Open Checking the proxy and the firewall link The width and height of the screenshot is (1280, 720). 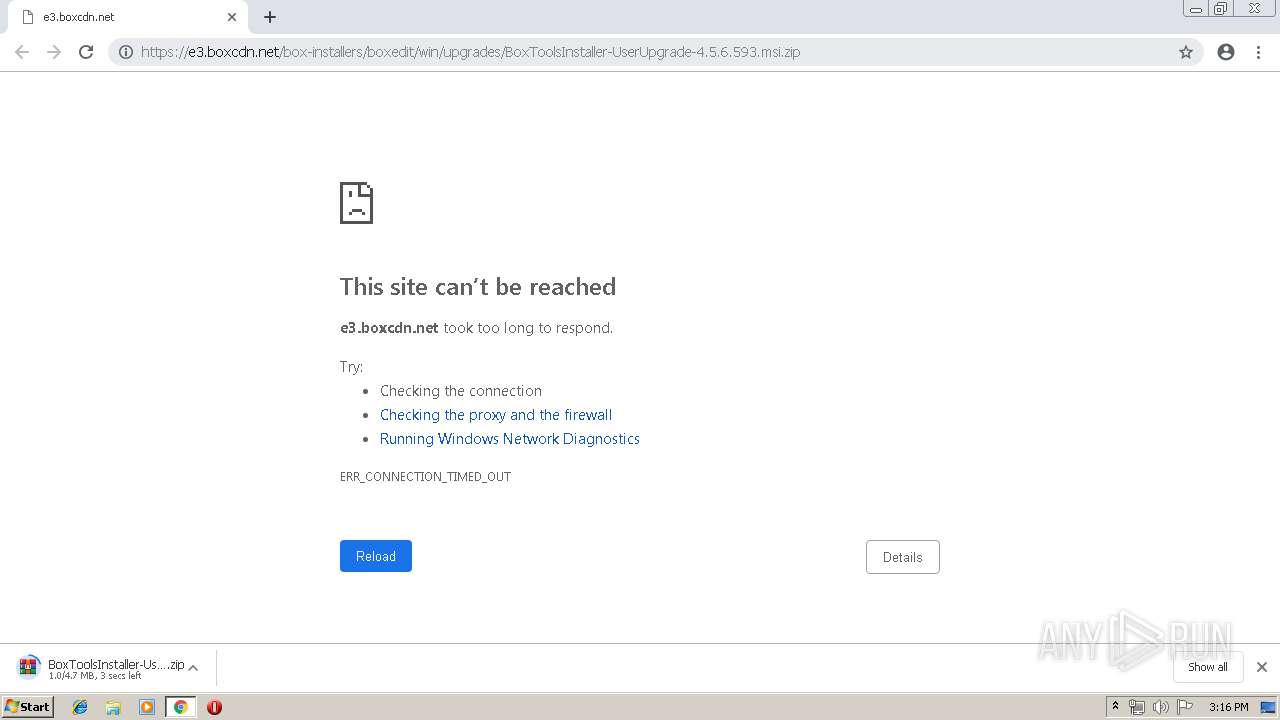click(x=496, y=415)
